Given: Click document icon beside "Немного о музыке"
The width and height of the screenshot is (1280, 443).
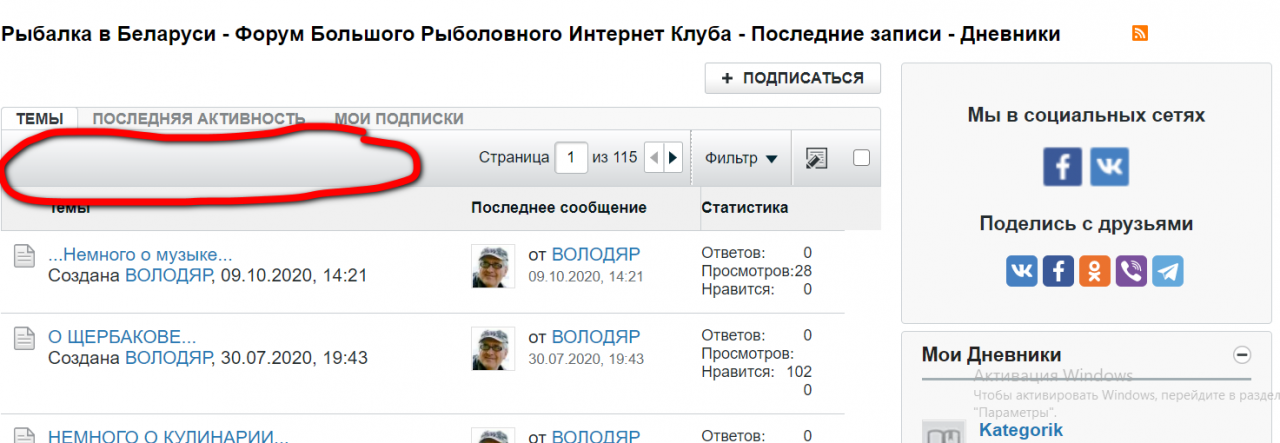Looking at the screenshot, I should [x=24, y=256].
